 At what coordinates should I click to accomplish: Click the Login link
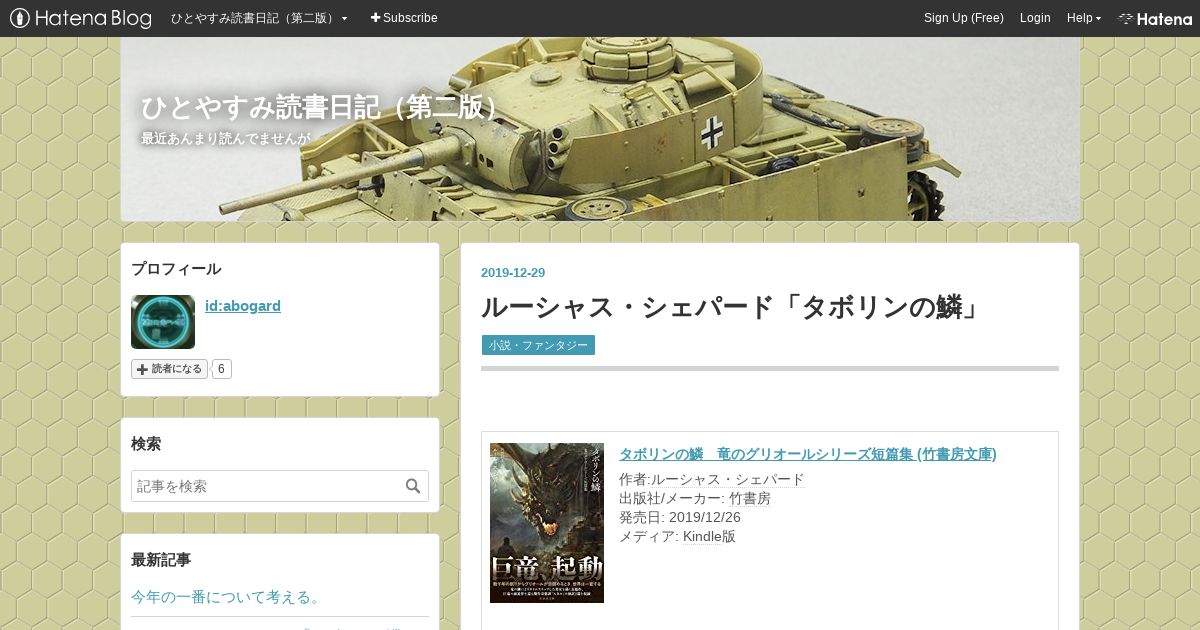(x=1035, y=18)
